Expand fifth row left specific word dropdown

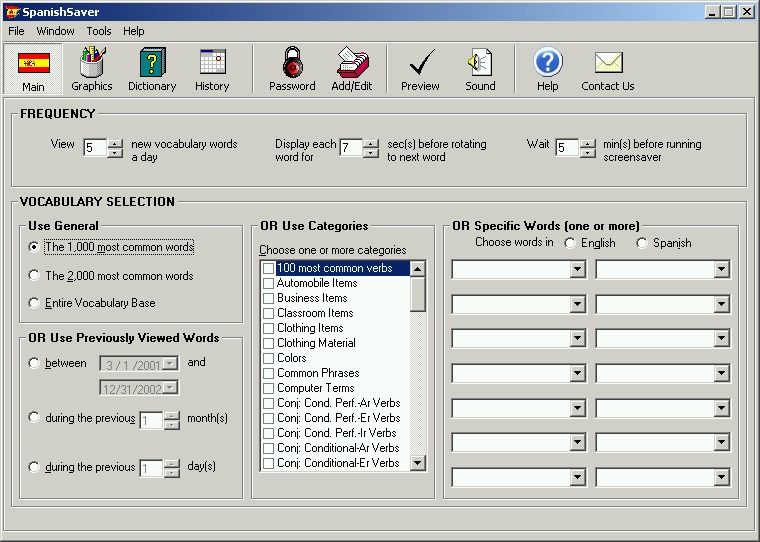tap(577, 408)
